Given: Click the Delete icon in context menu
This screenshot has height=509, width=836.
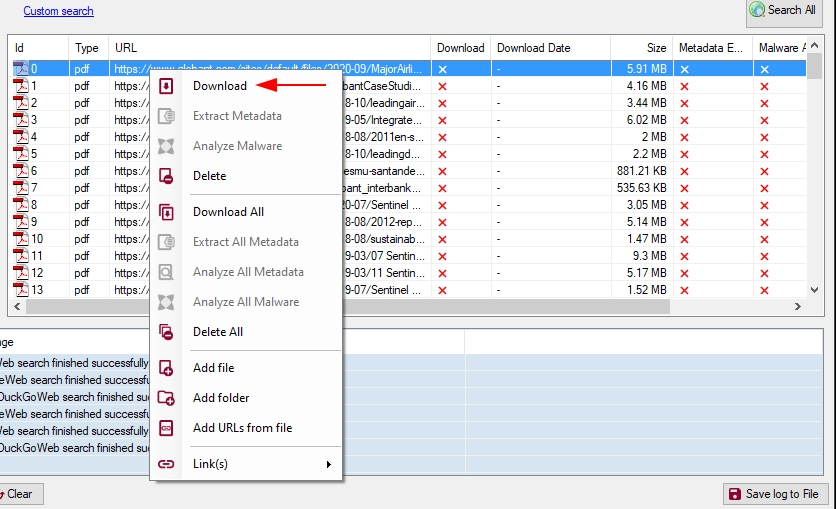Looking at the screenshot, I should coord(167,176).
